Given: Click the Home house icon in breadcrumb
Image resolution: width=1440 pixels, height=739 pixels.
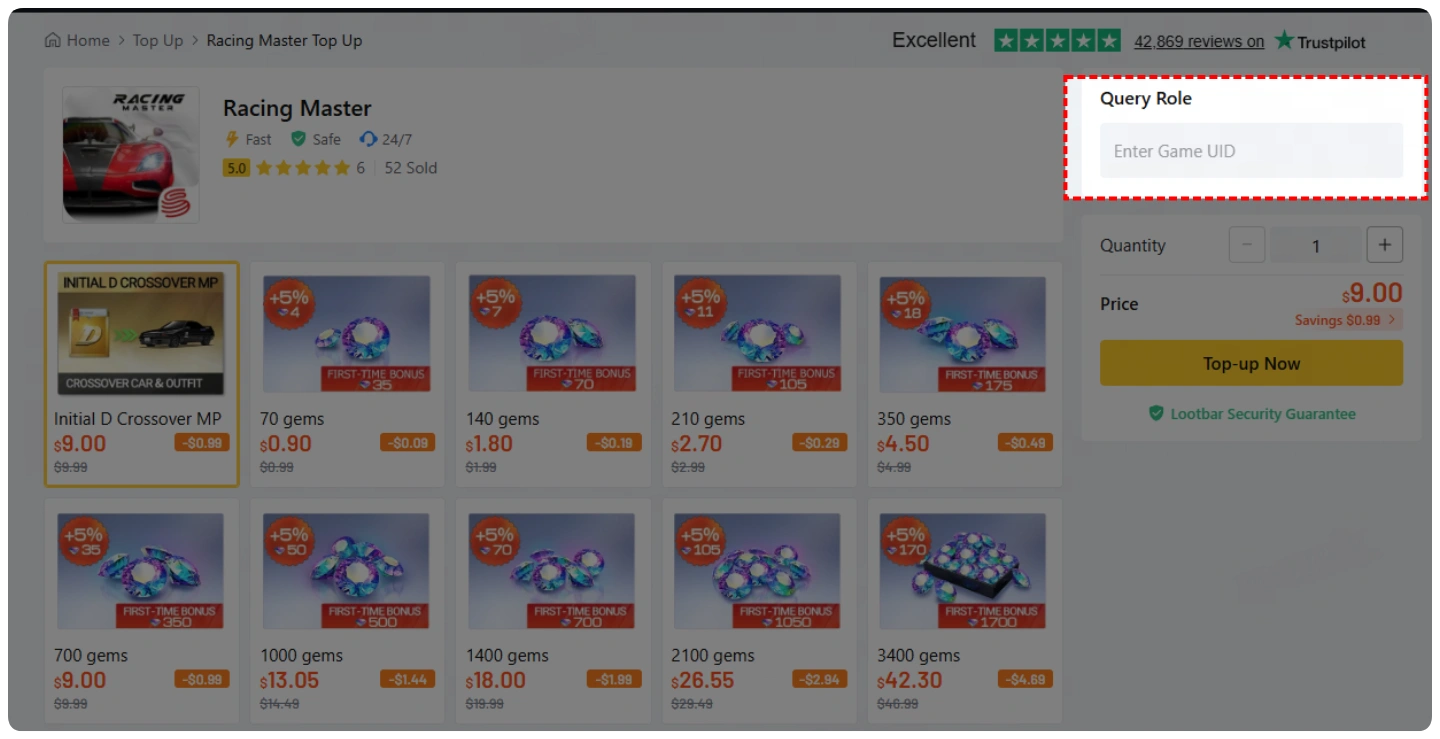Looking at the screenshot, I should pos(52,41).
